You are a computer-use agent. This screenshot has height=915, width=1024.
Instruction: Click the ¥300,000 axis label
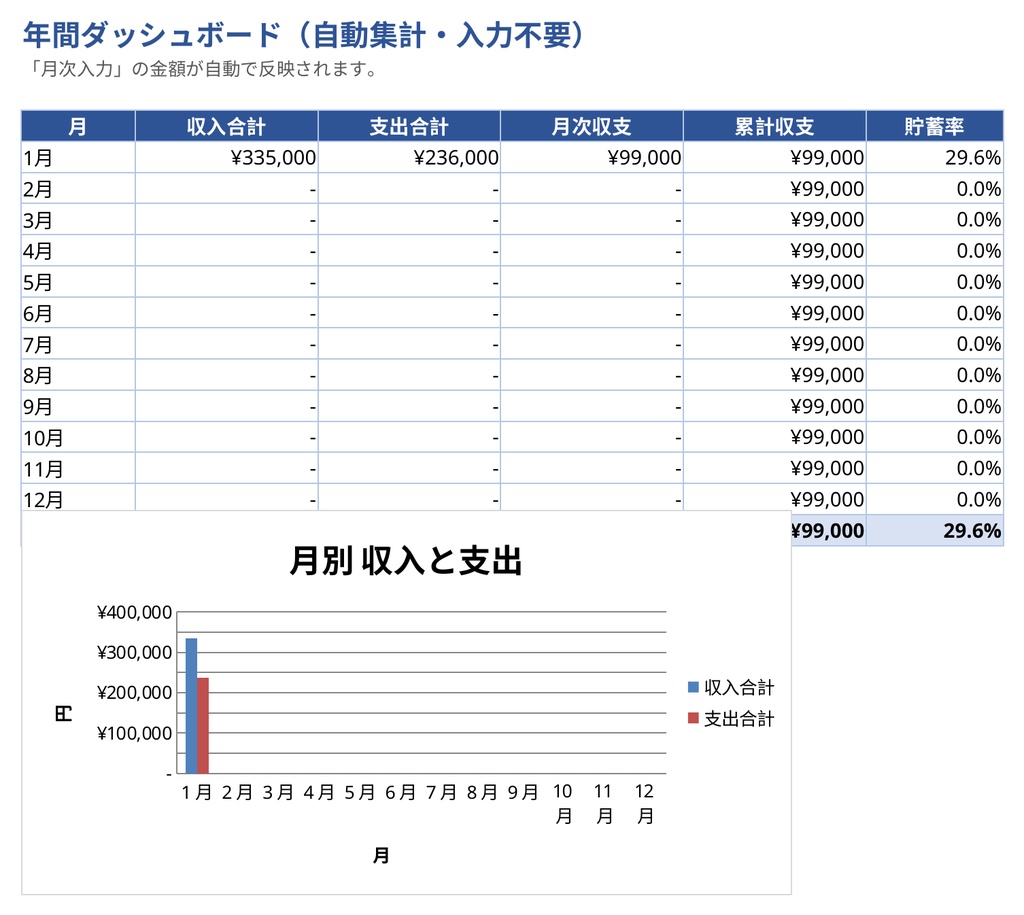[x=135, y=652]
